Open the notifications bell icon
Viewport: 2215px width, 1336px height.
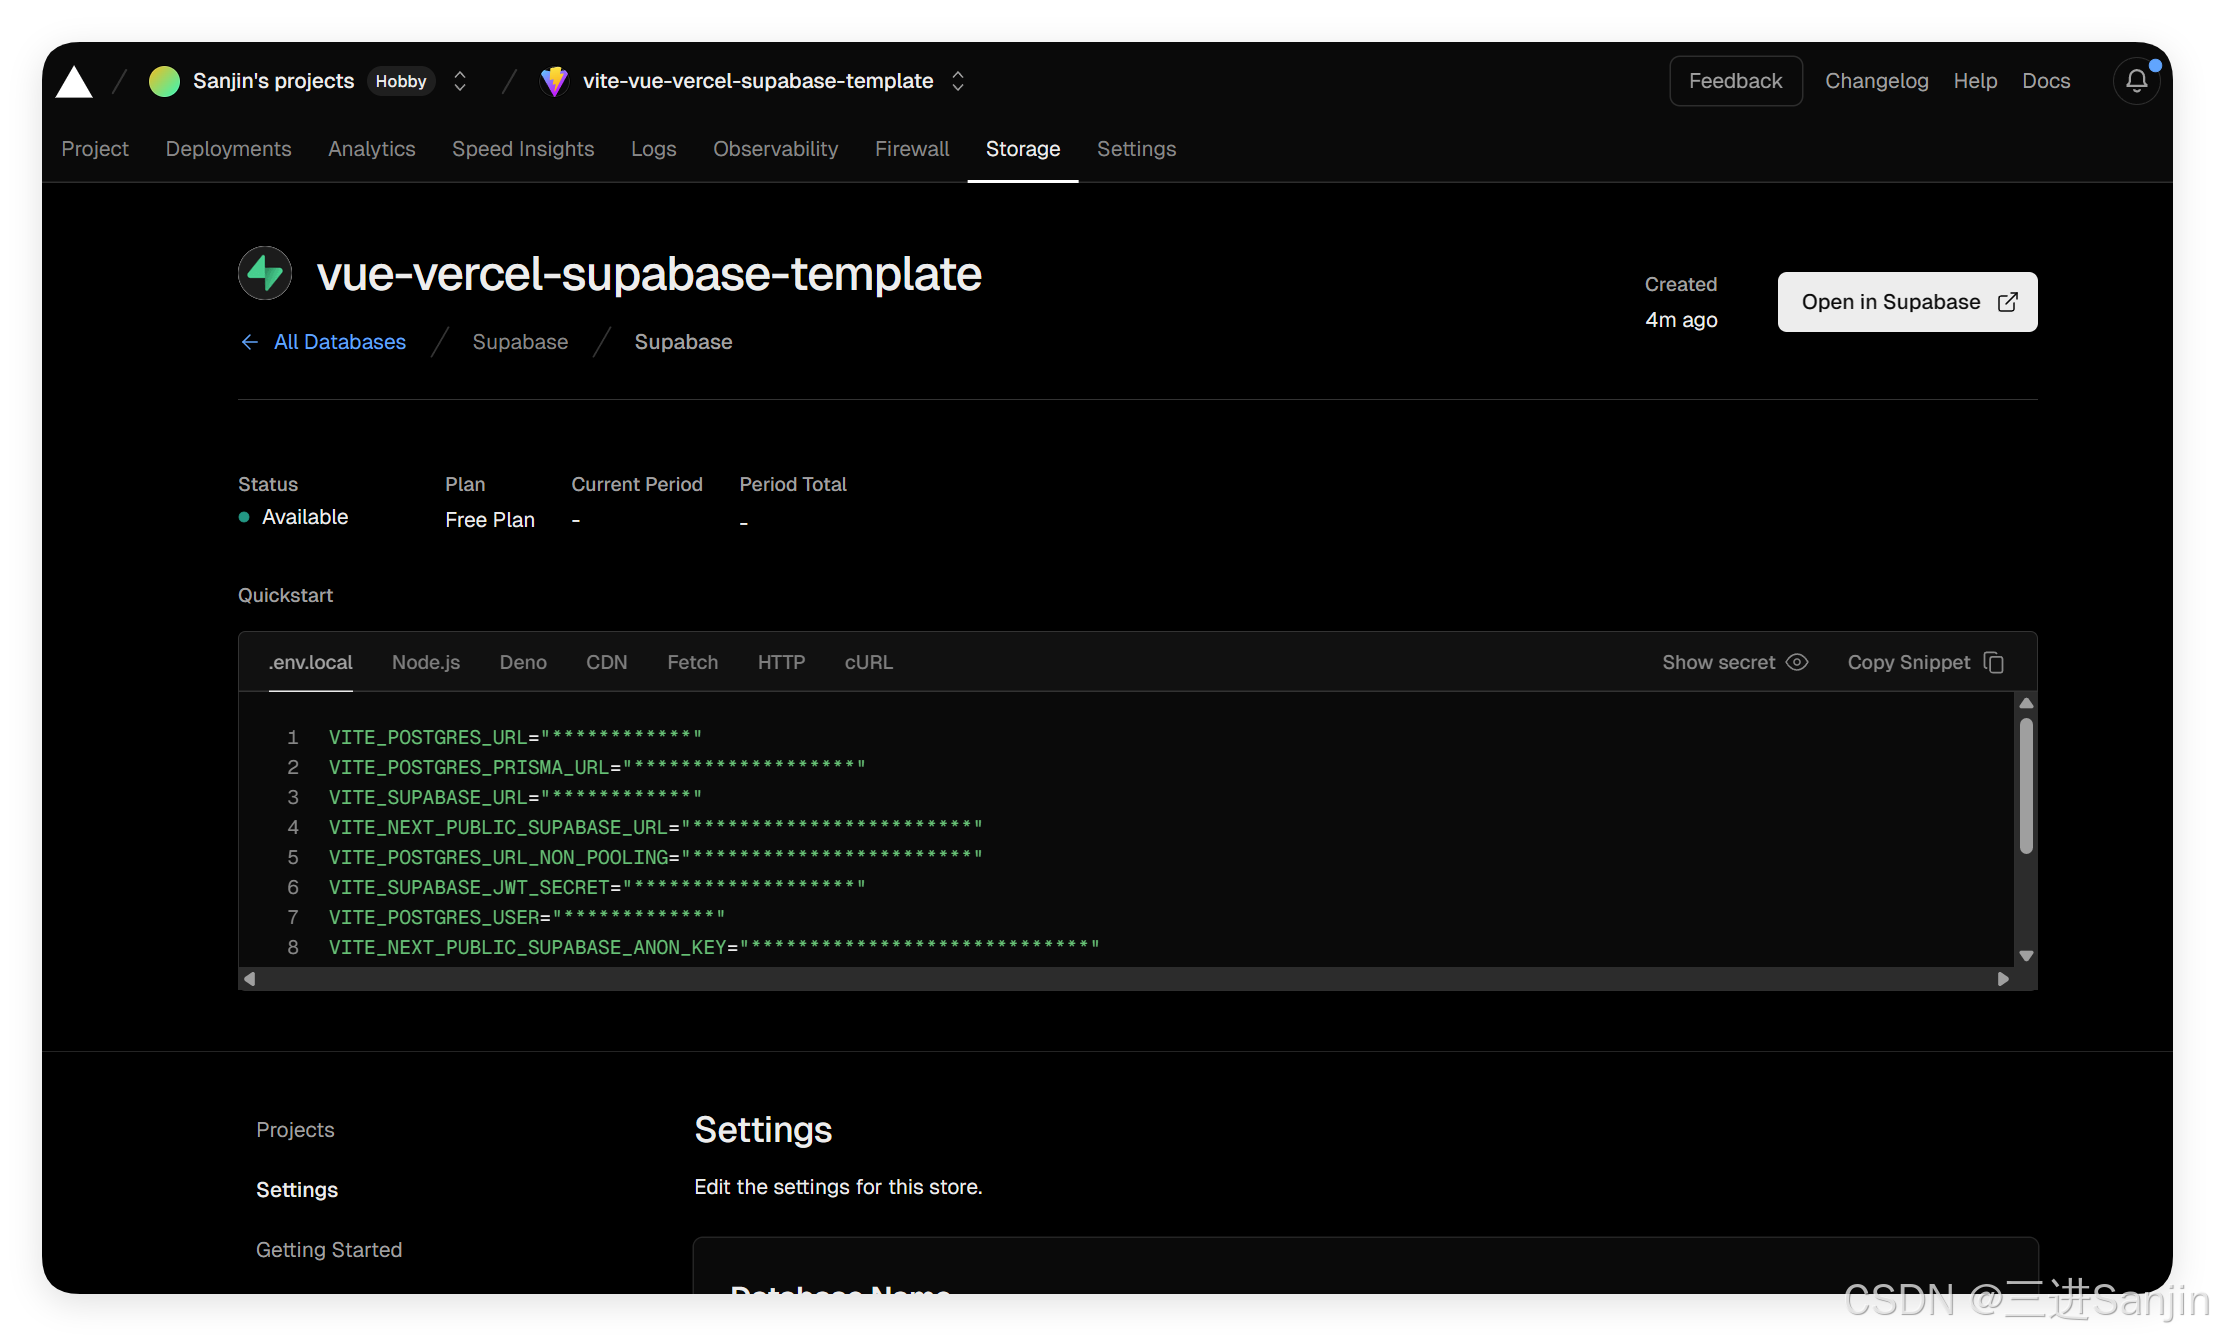click(x=2136, y=81)
